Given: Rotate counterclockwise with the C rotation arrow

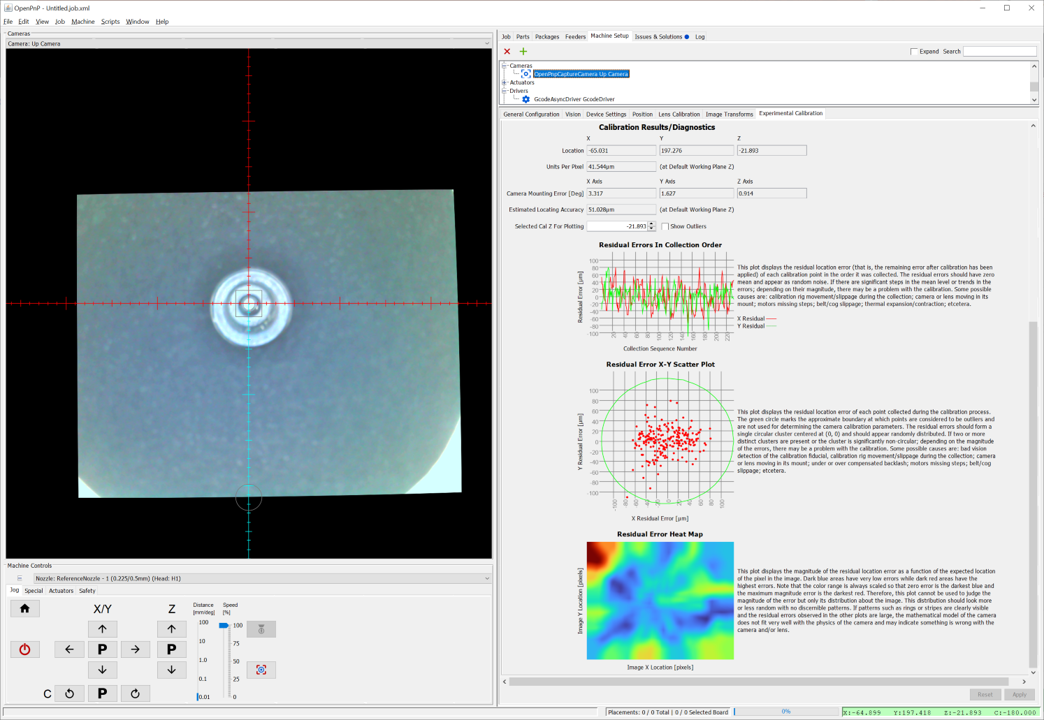Looking at the screenshot, I should point(69,692).
